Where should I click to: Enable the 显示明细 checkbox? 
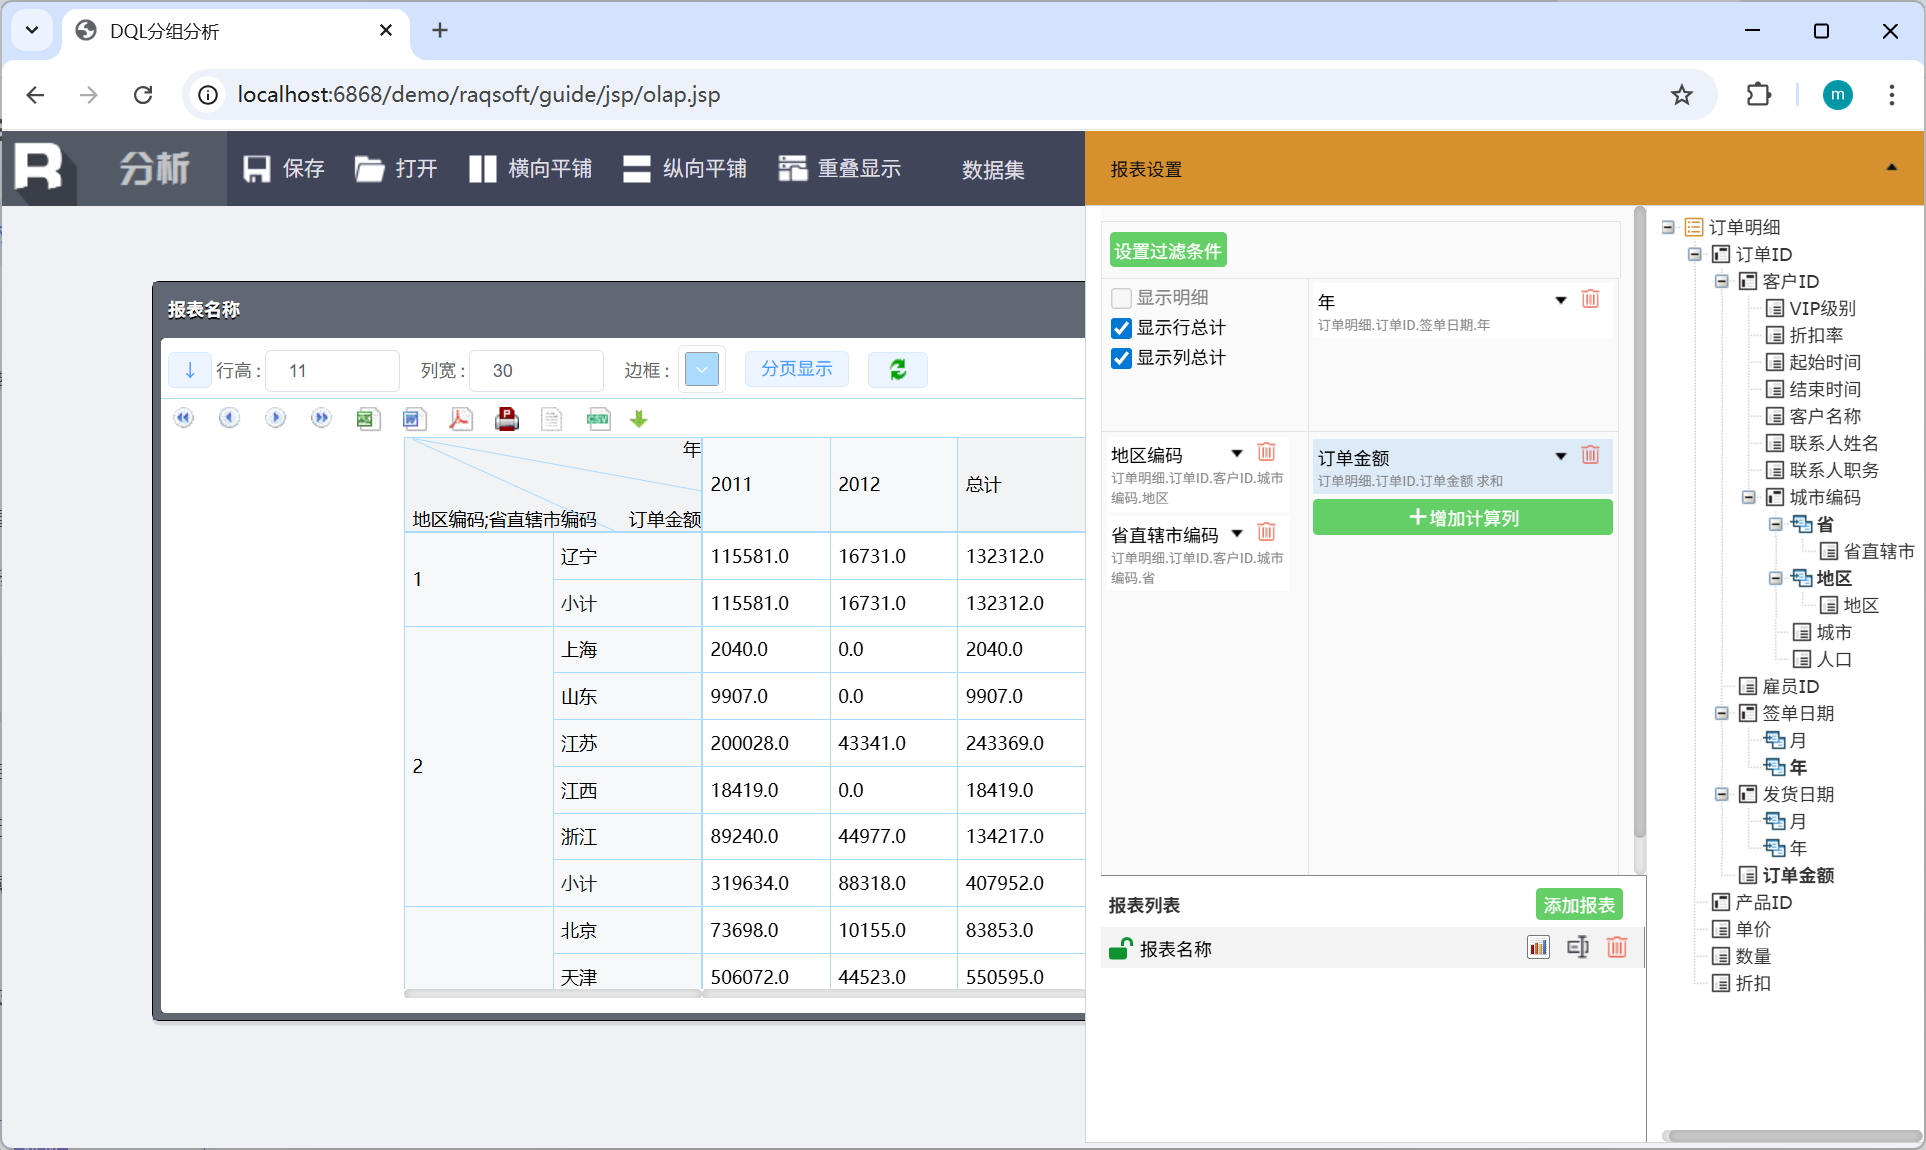tap(1122, 298)
